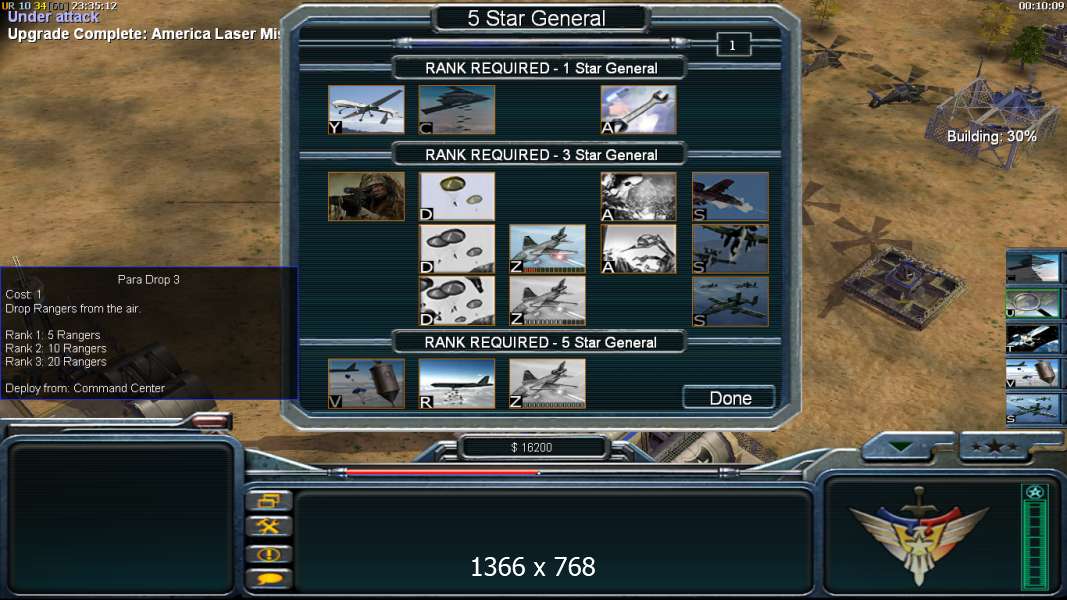Select the bottom A-10 strike icon (S)
1067x600 pixels.
[730, 301]
